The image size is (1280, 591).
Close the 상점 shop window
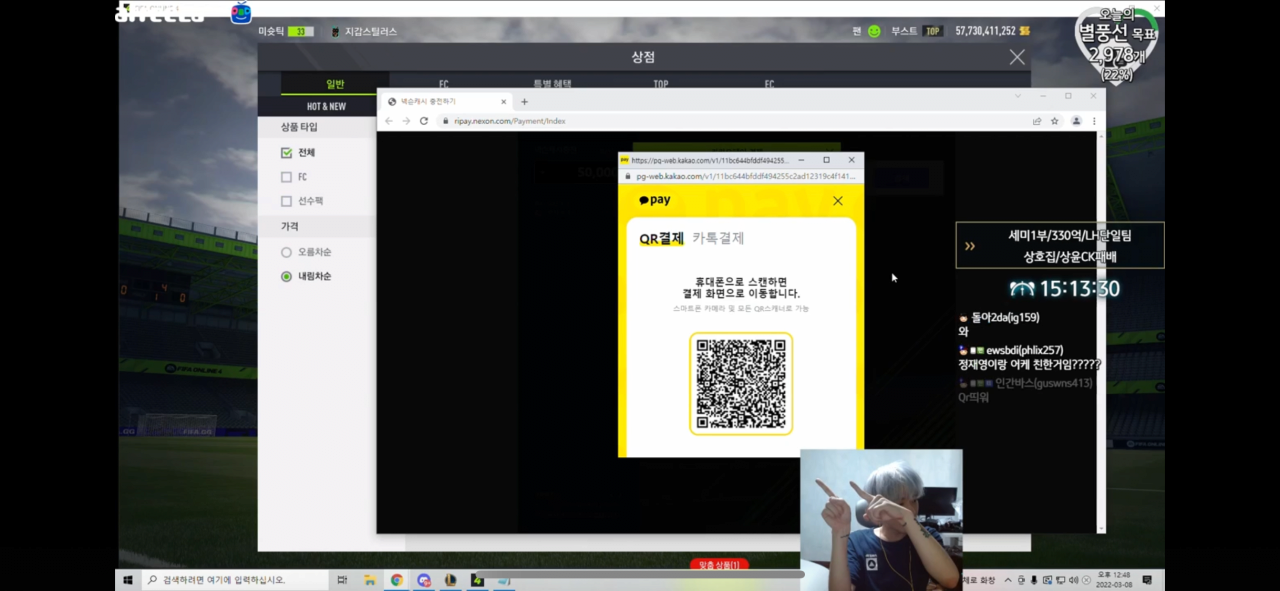click(x=1017, y=57)
